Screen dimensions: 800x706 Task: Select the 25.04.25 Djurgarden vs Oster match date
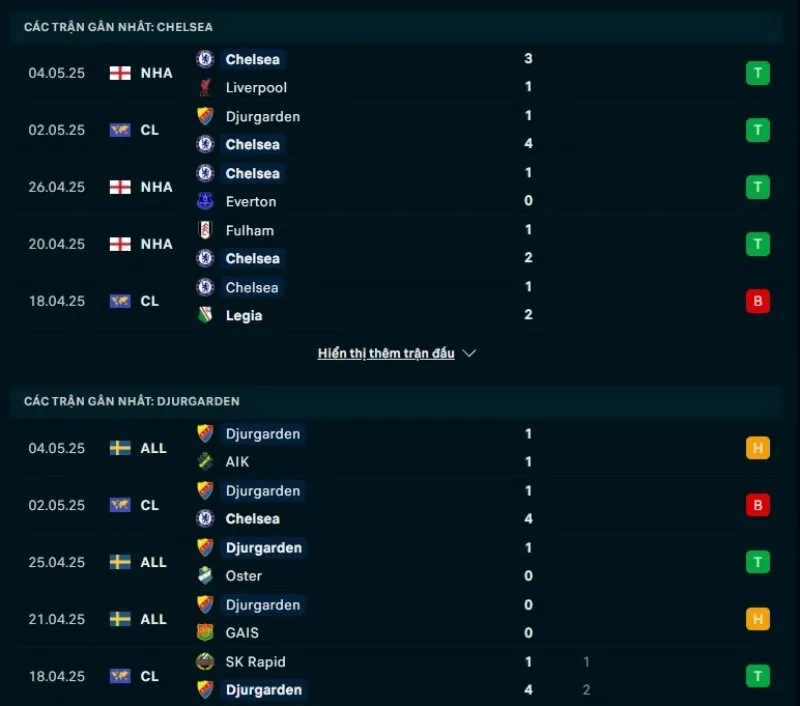pyautogui.click(x=57, y=562)
